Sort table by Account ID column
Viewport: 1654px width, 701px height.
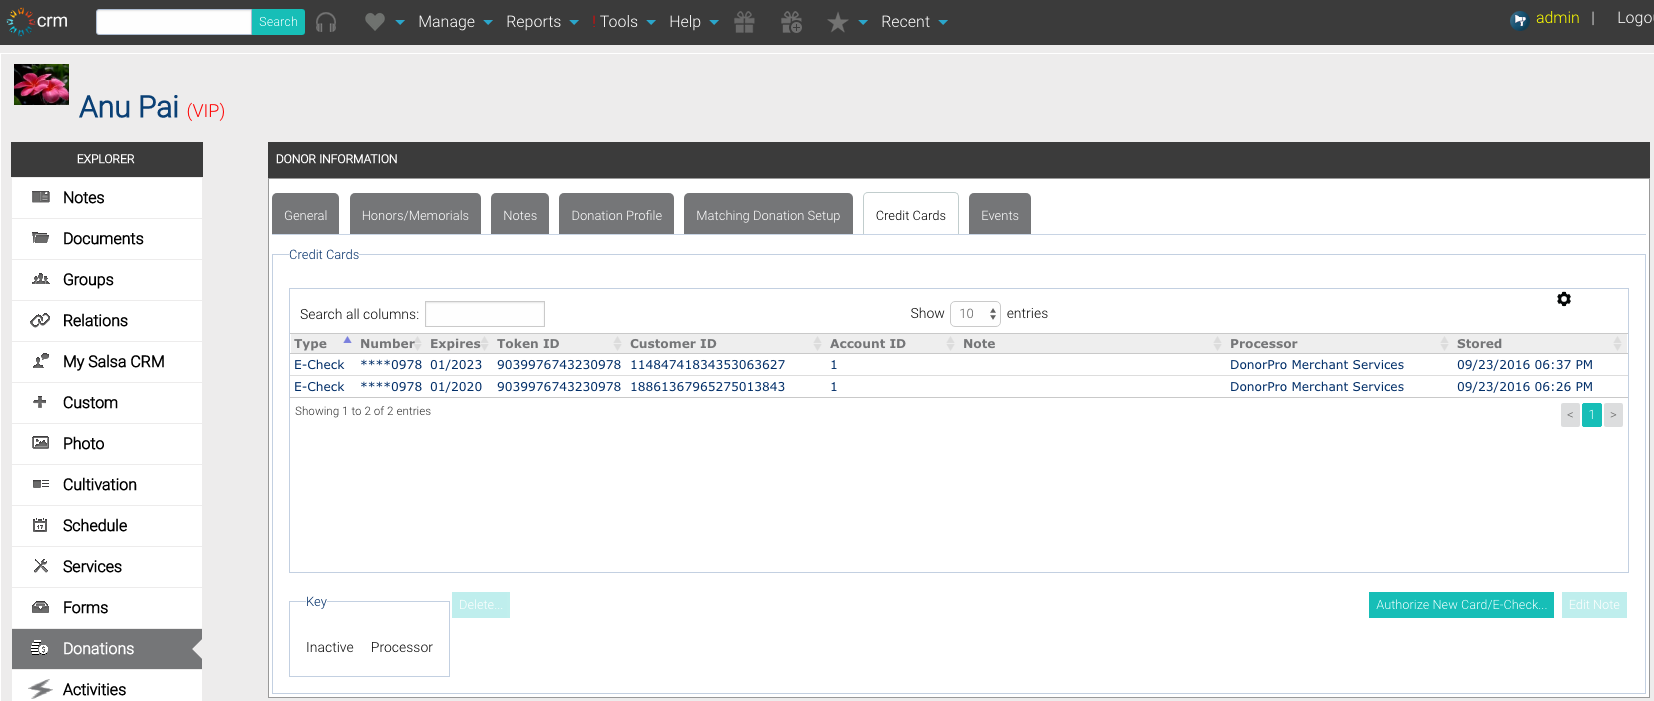coord(892,343)
